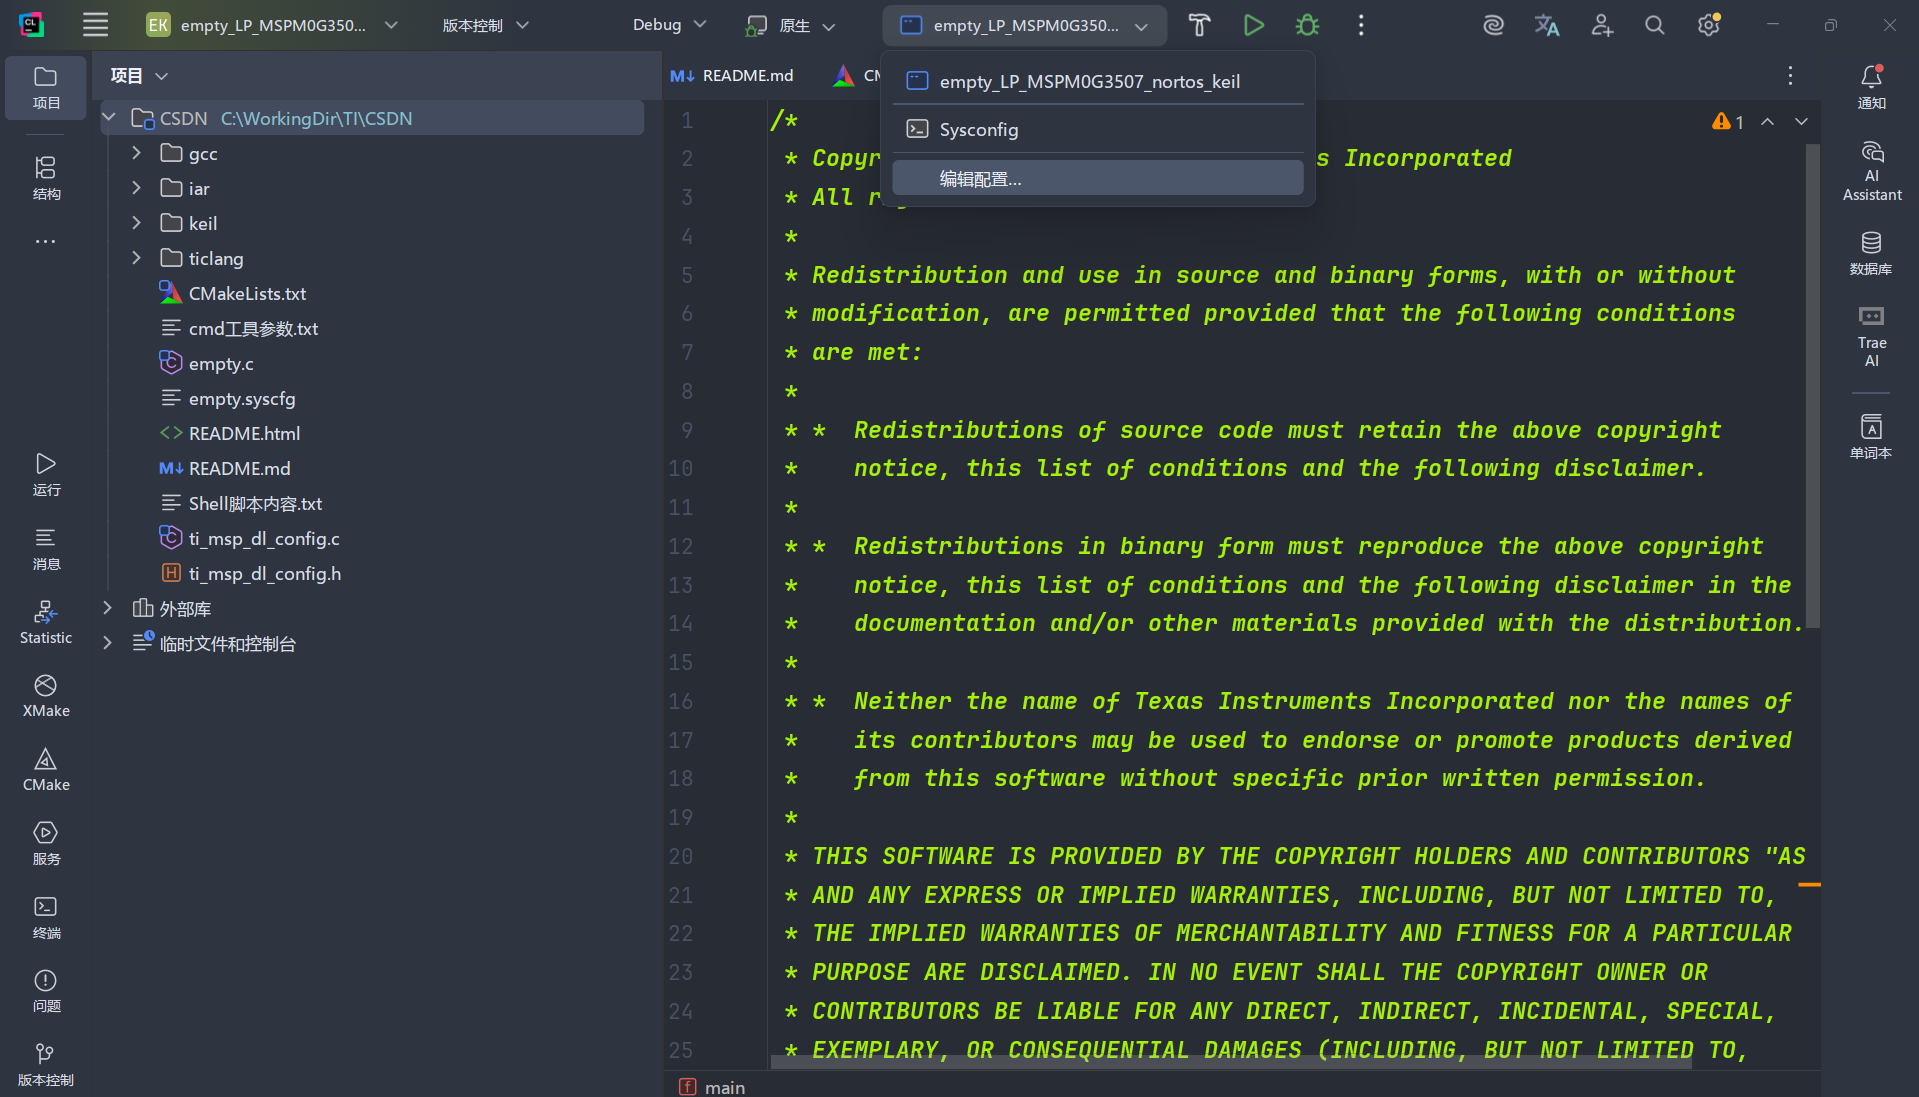Screen dimensions: 1919x1097
Task: Select empty_LP_MSPM0G3507_nortos_keil configuration
Action: click(x=1098, y=81)
